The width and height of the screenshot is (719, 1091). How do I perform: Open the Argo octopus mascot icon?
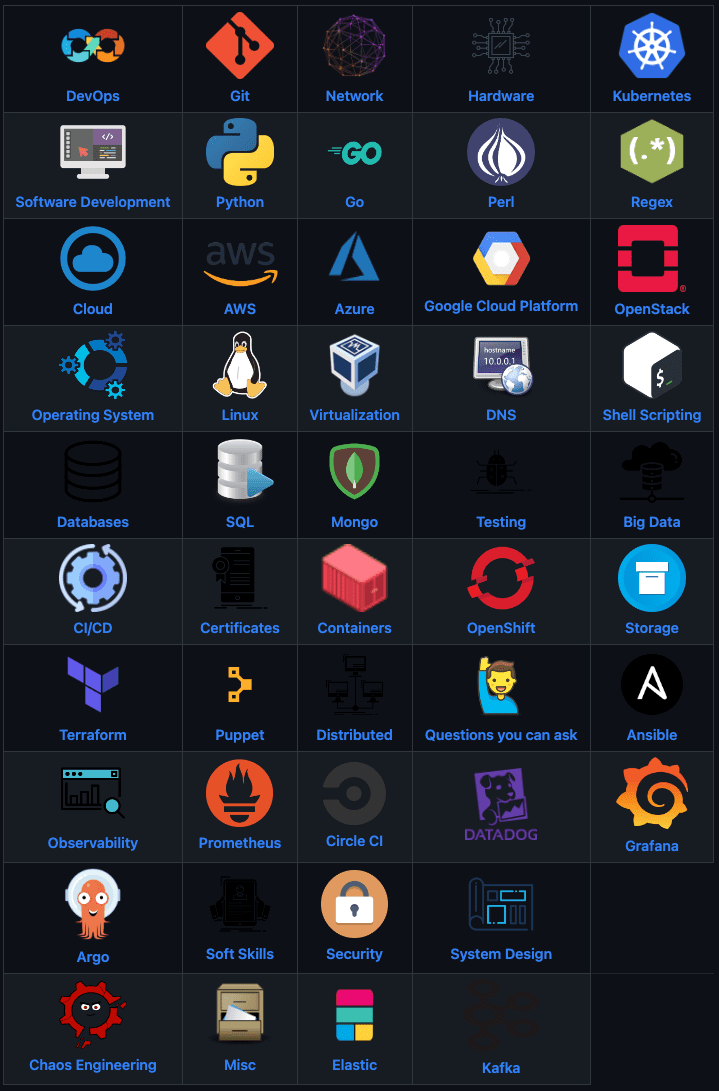coord(93,905)
